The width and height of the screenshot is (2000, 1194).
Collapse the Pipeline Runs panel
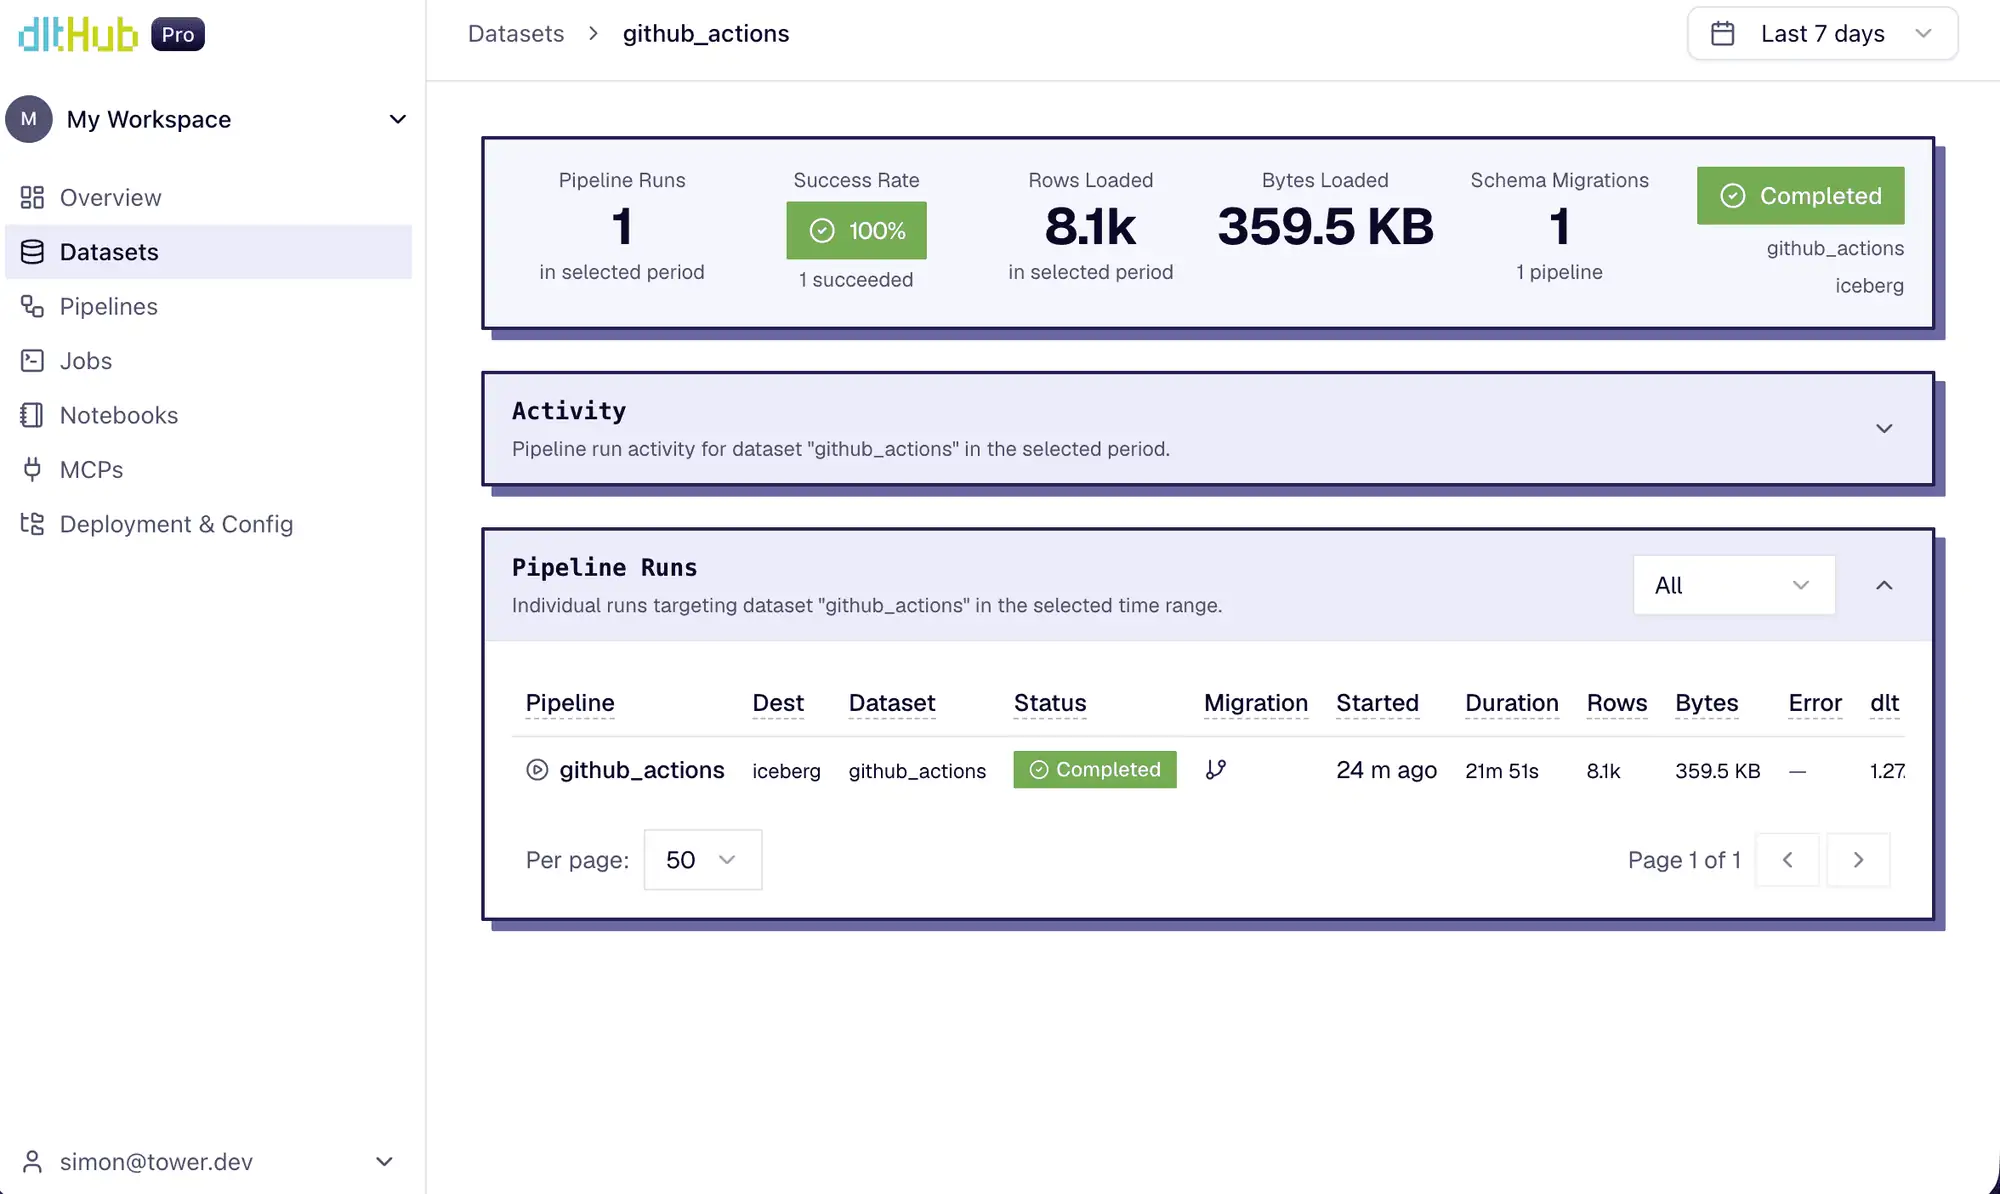pos(1884,585)
